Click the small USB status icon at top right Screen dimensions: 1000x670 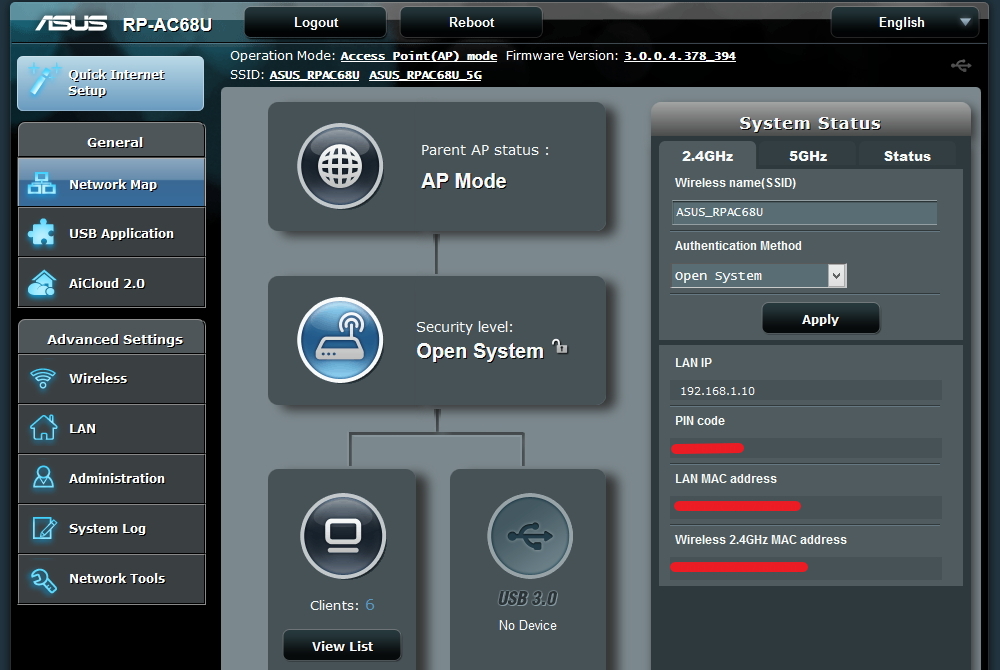point(961,65)
